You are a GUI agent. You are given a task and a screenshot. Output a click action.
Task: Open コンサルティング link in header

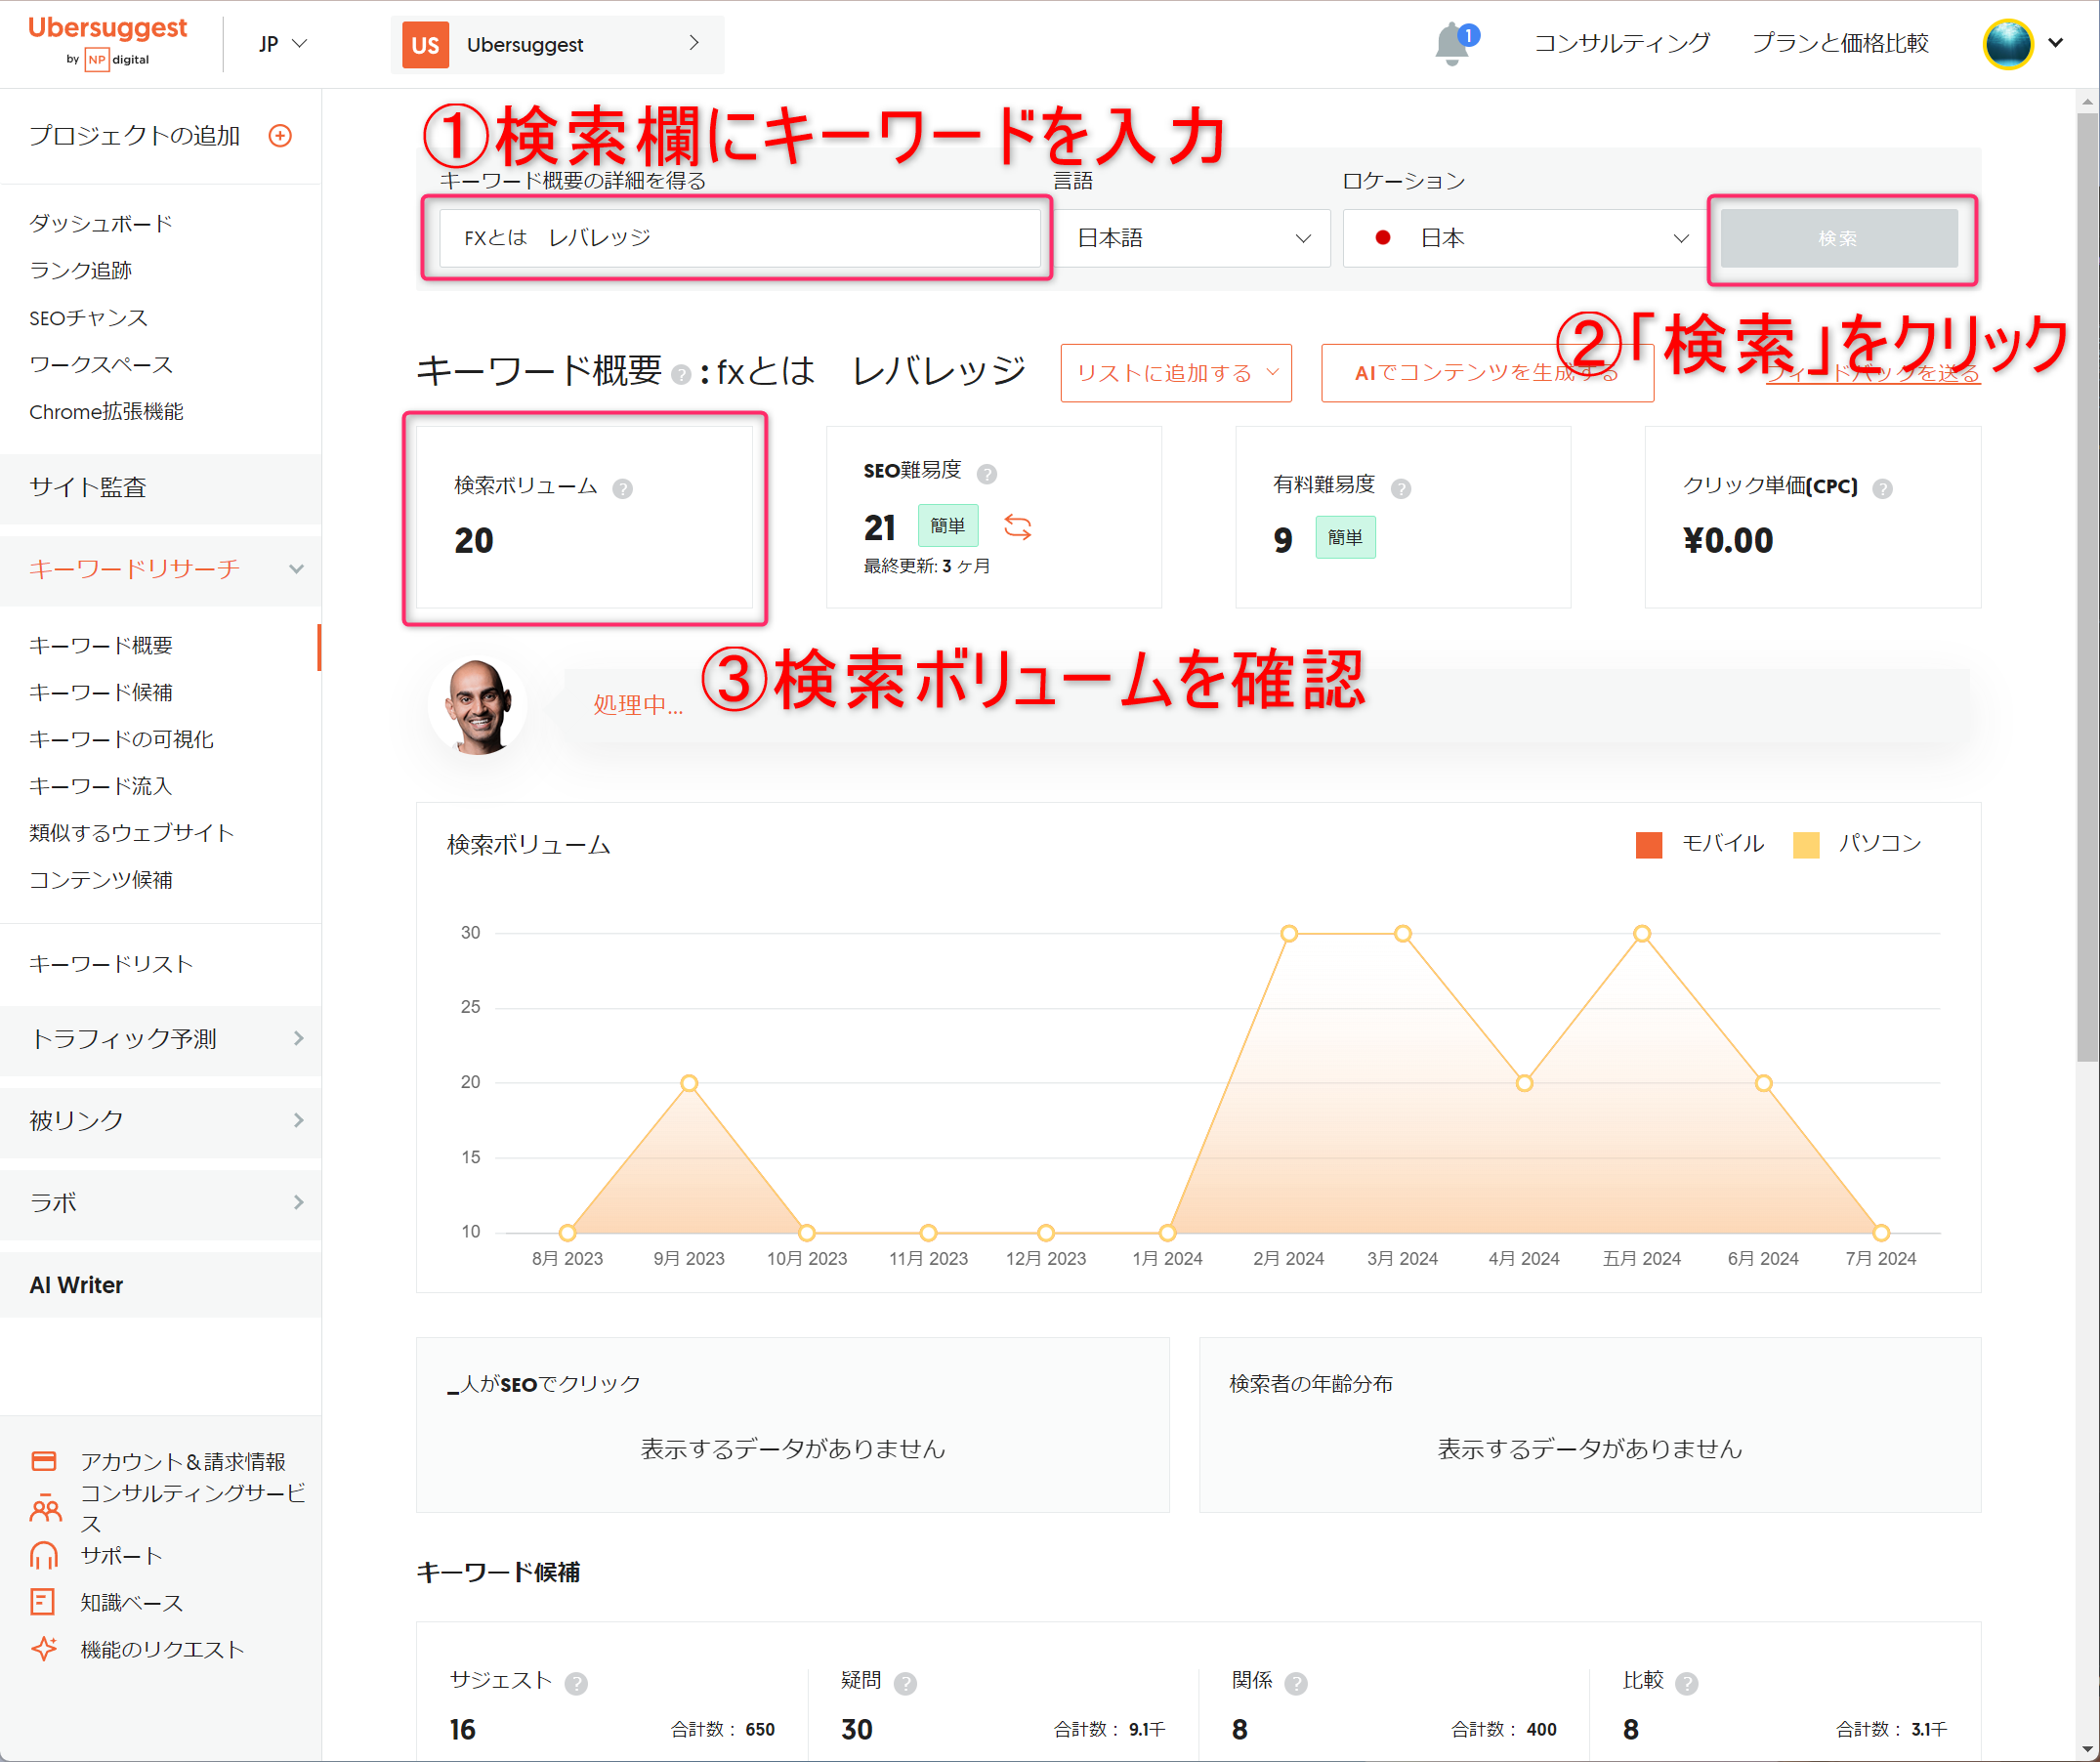[x=1622, y=43]
